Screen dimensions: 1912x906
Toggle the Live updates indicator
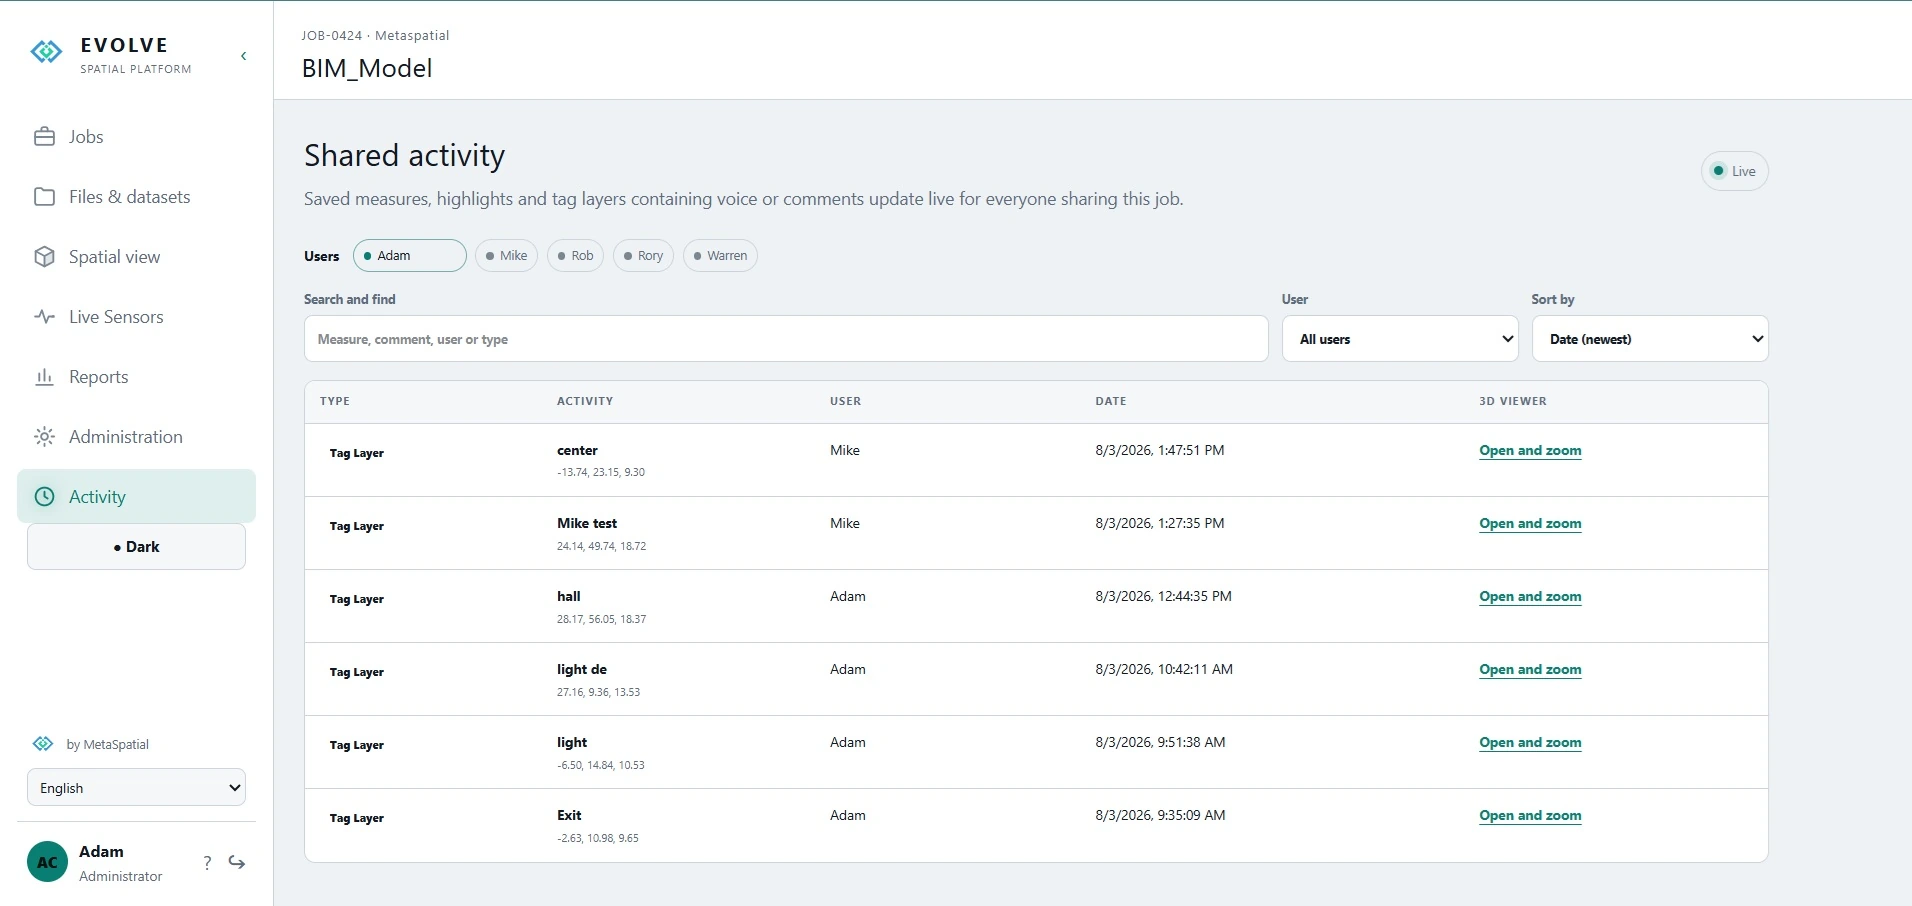(1734, 171)
